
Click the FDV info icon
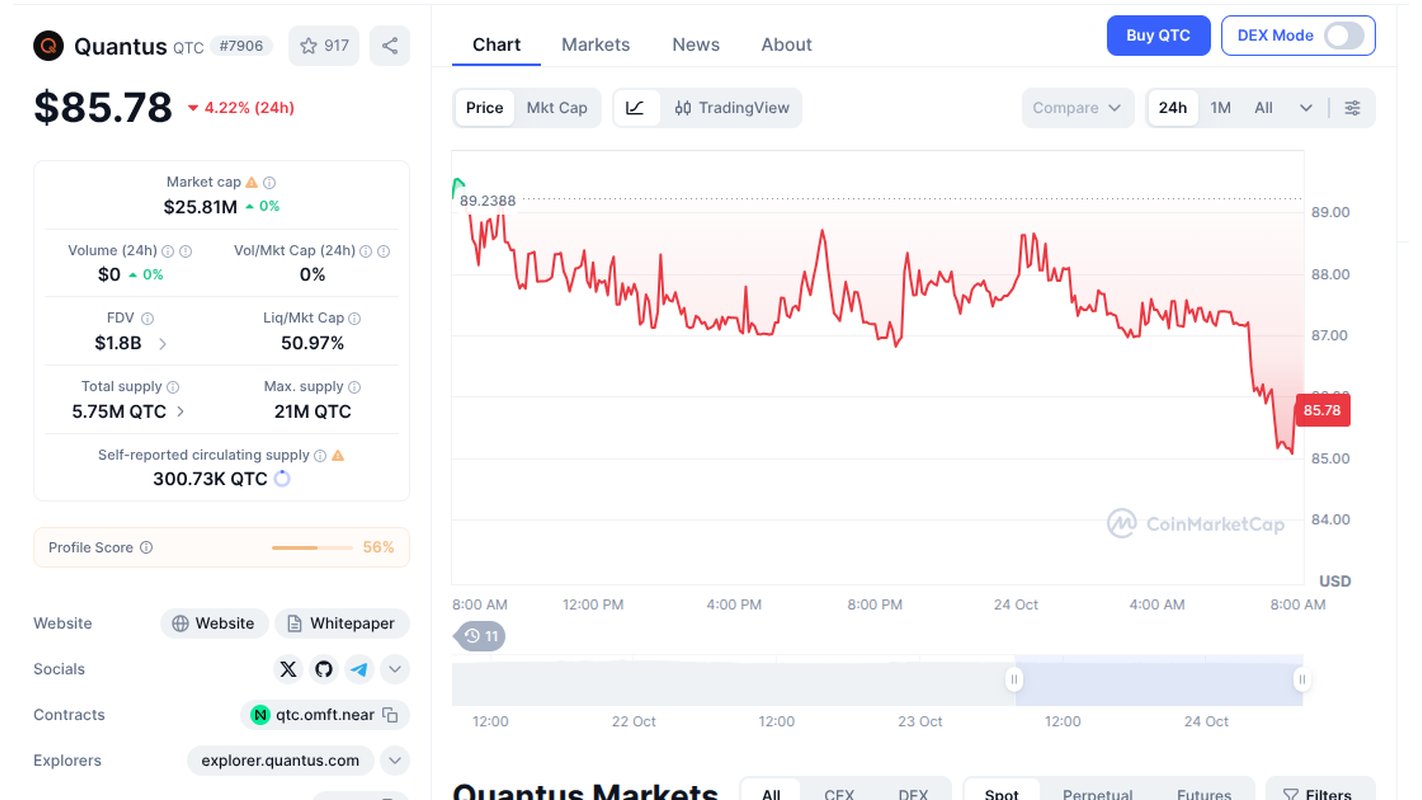point(147,318)
